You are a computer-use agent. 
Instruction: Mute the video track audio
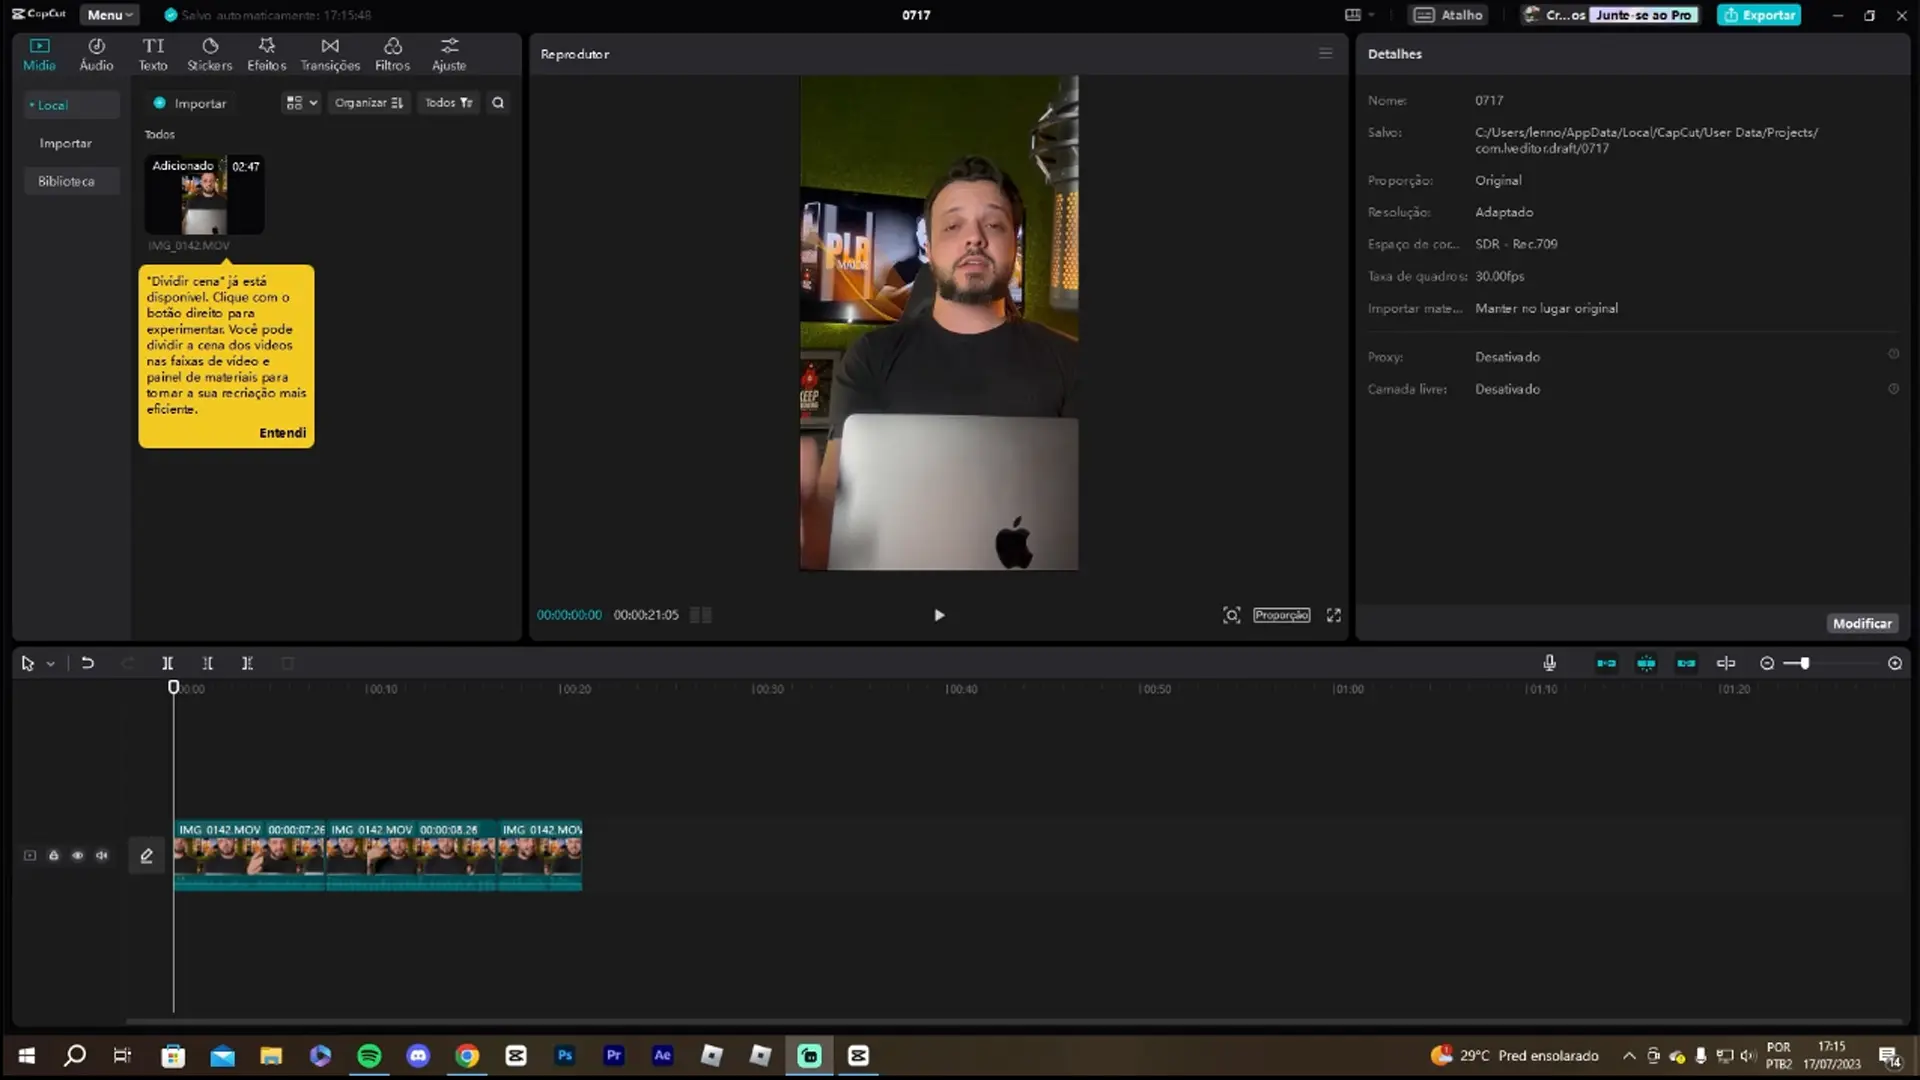(102, 856)
